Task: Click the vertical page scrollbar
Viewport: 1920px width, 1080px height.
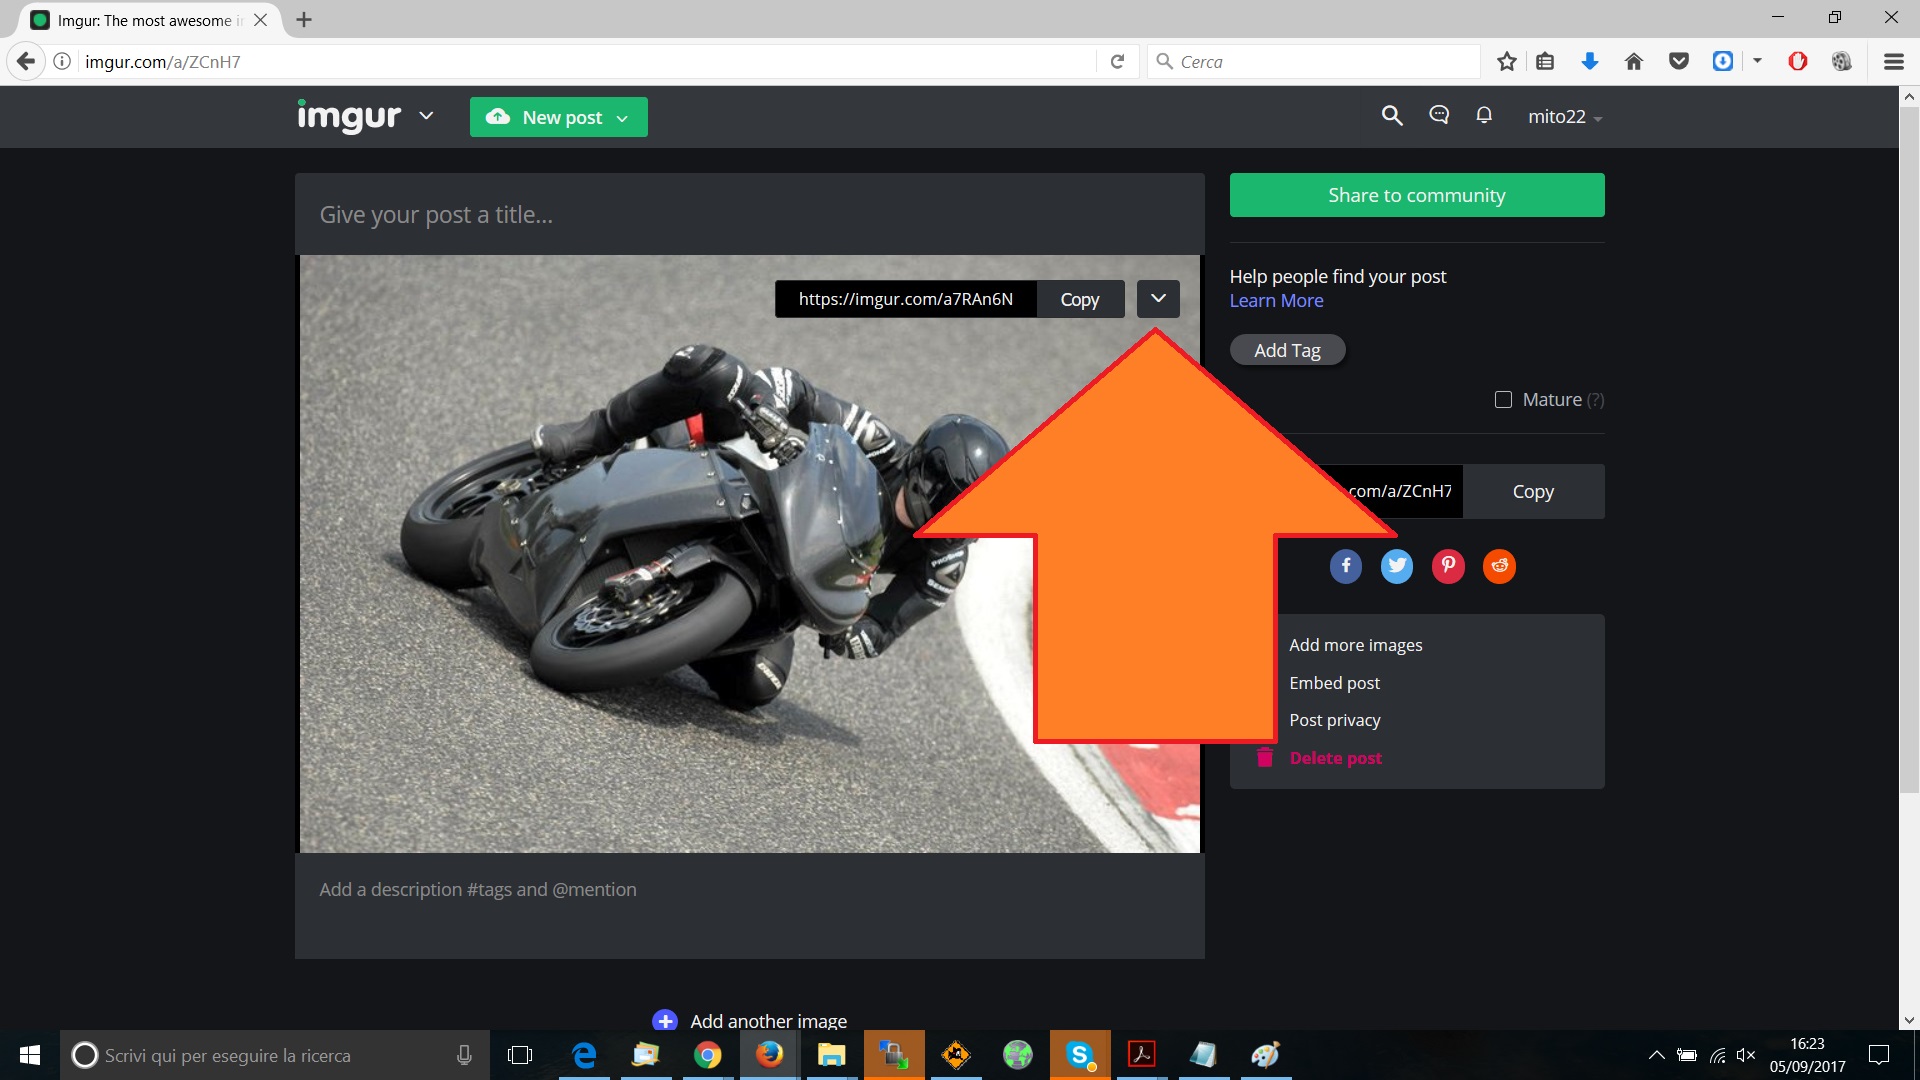Action: [1909, 450]
